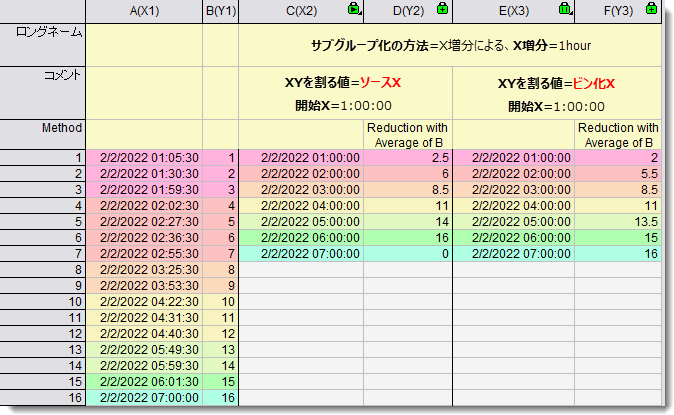Click the green lock icon on column F(Y3)

point(652,9)
